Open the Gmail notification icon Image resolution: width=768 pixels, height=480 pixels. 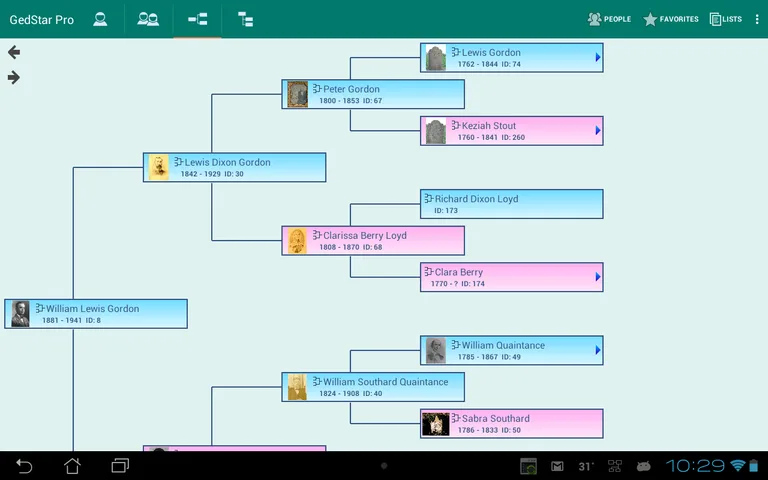coord(557,466)
